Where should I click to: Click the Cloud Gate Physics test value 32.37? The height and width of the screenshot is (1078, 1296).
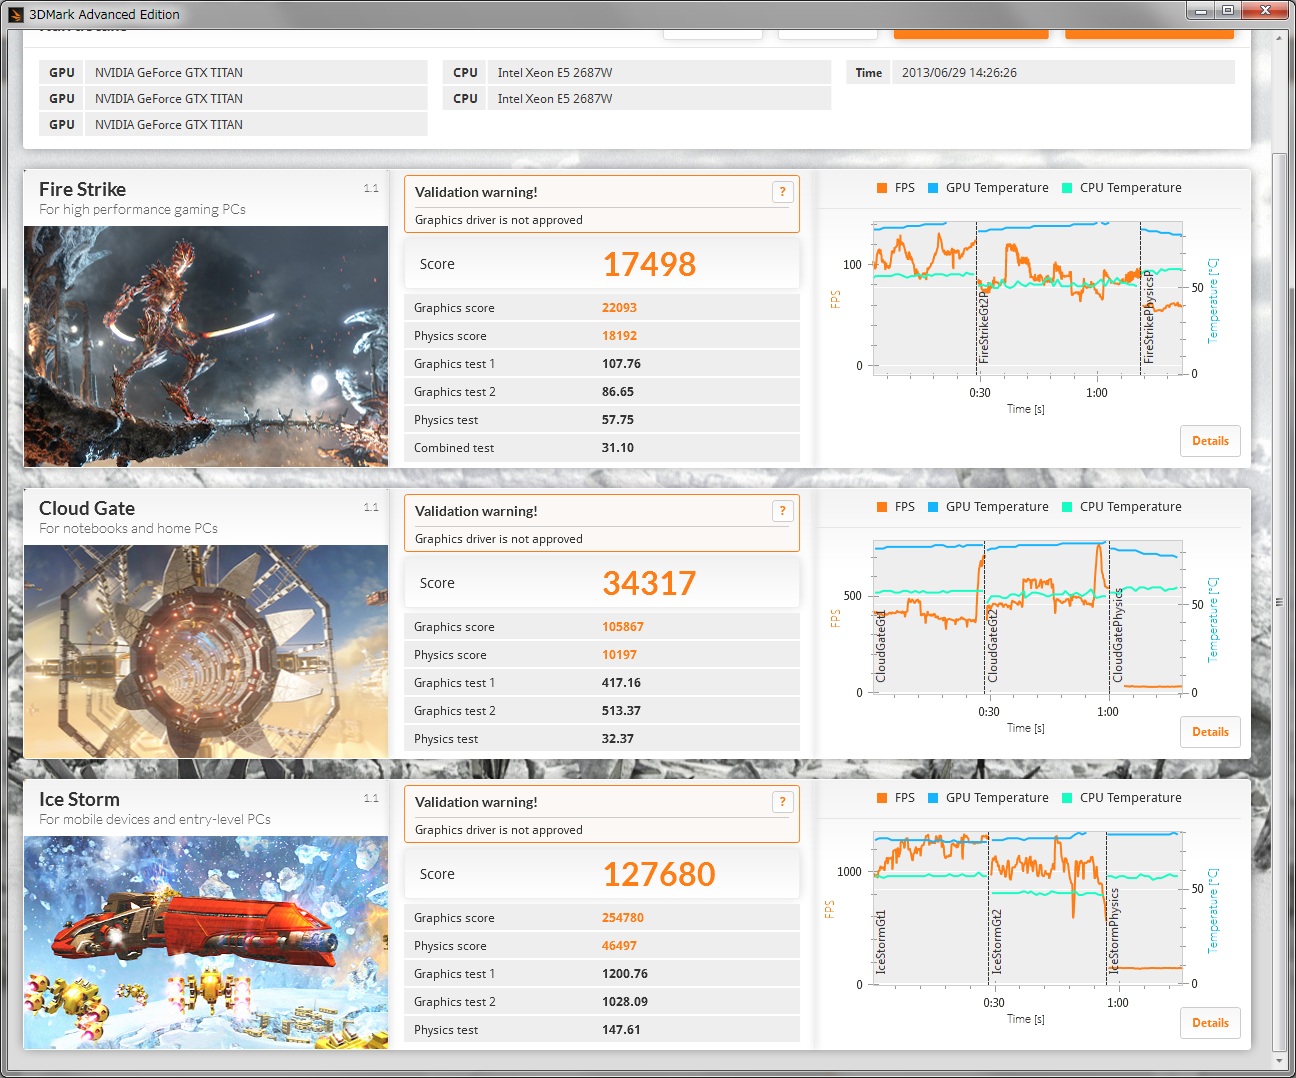point(618,739)
